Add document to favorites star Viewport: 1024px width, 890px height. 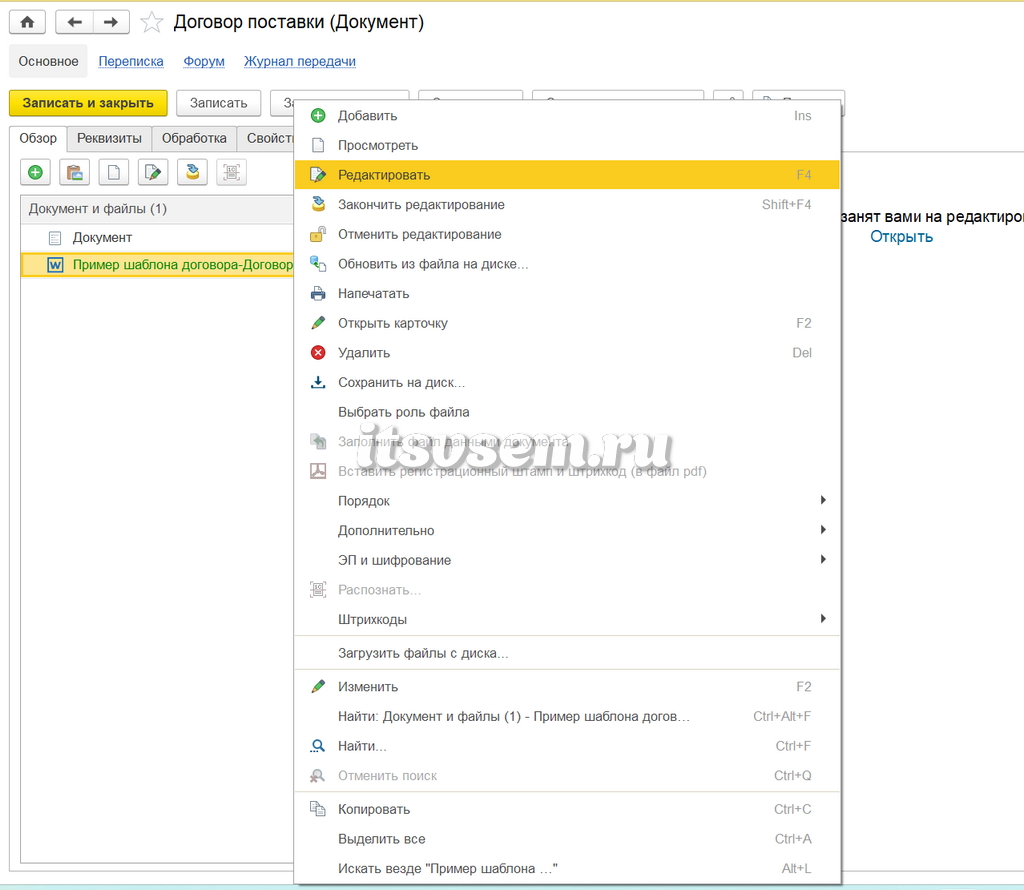(152, 22)
